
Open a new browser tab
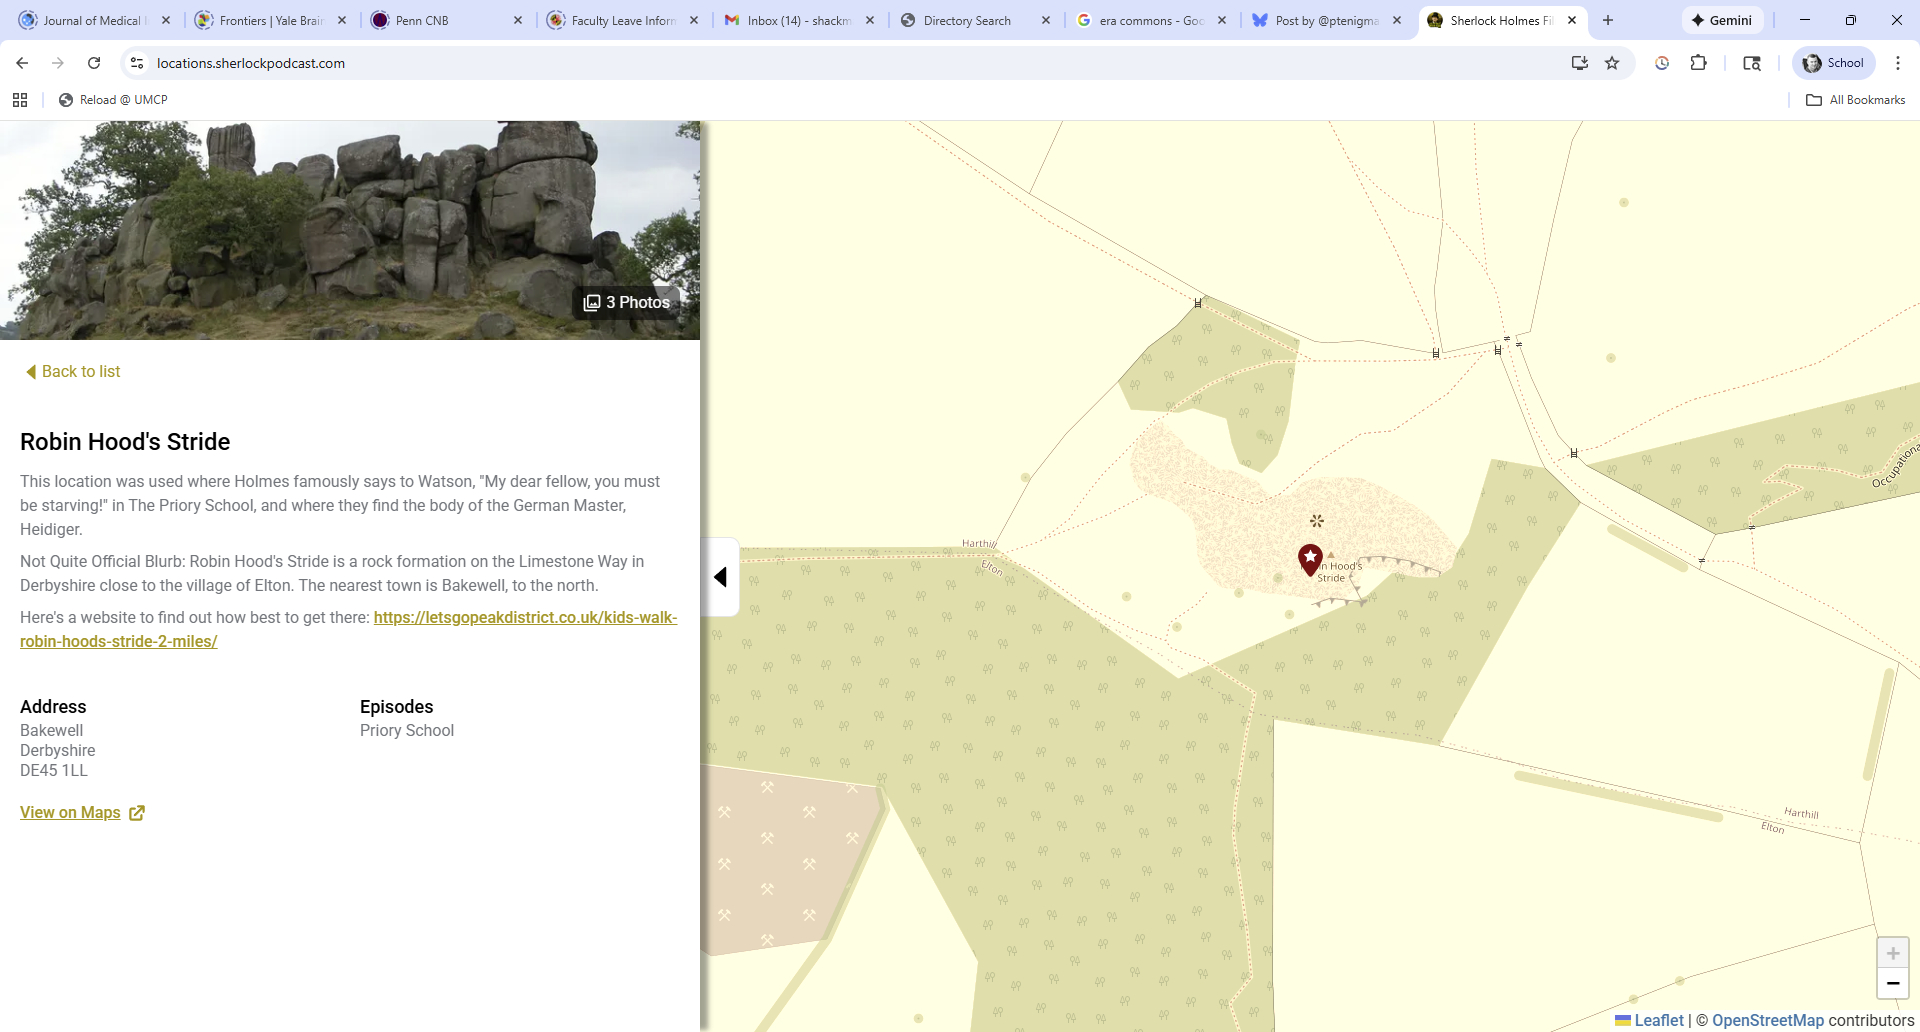[1608, 20]
